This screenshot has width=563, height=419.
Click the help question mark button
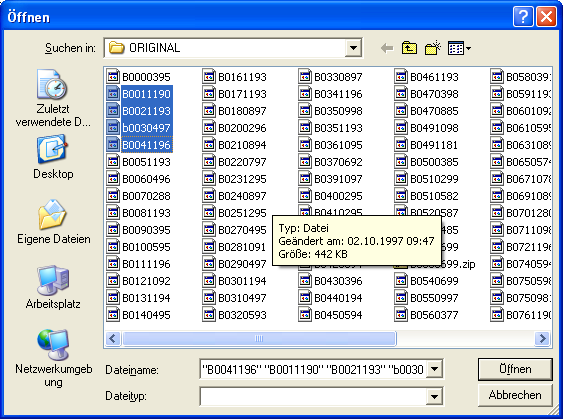[x=523, y=17]
